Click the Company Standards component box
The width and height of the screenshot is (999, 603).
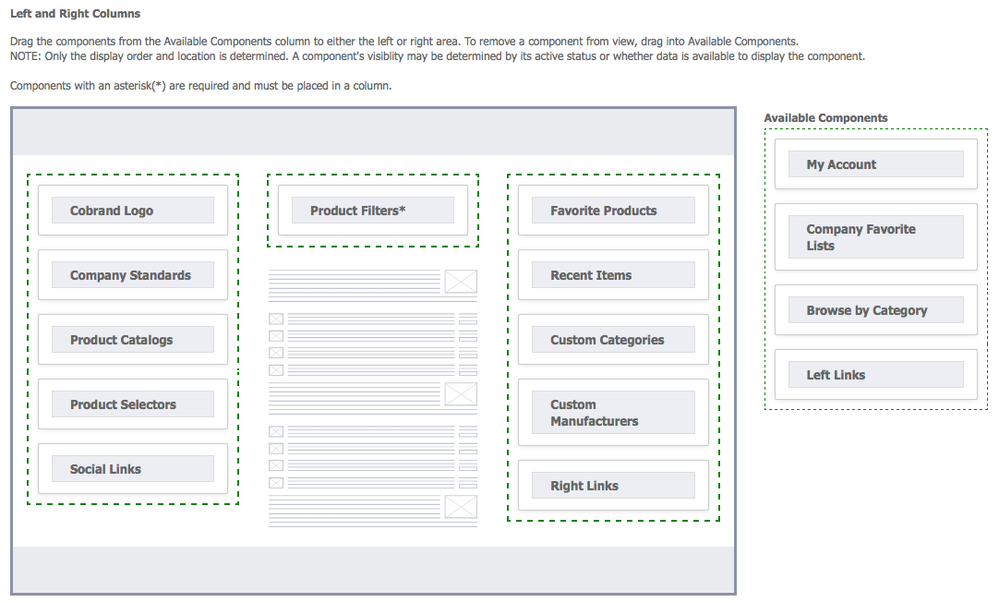tap(132, 275)
